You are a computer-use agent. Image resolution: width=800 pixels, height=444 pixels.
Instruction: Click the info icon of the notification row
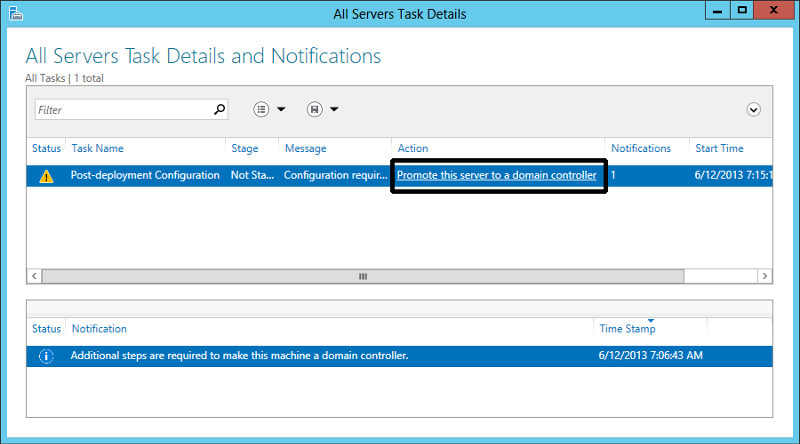coord(46,356)
